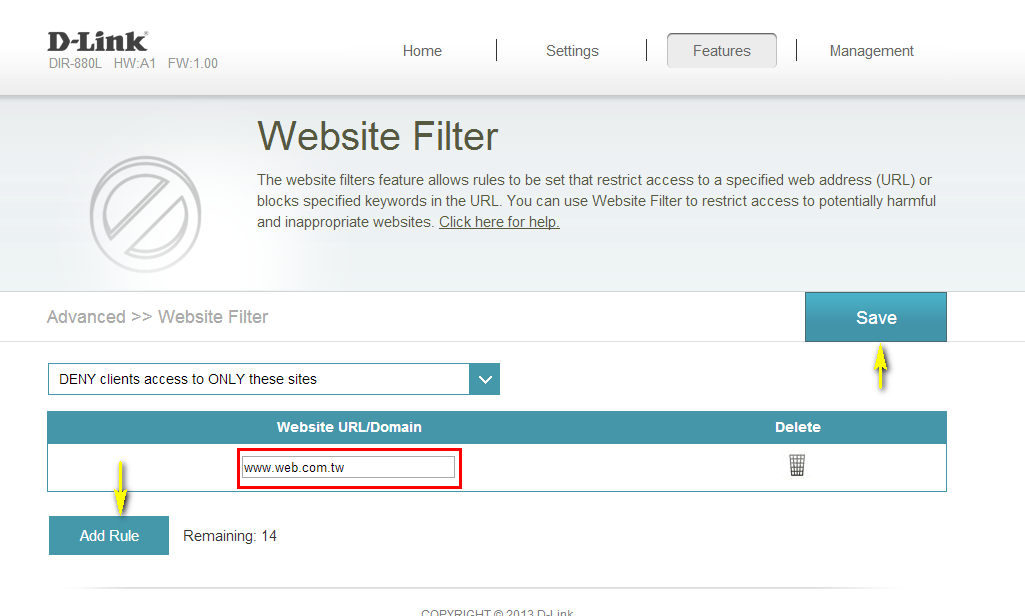Click the Website URL/Domain column header
The width and height of the screenshot is (1025, 616).
point(348,426)
